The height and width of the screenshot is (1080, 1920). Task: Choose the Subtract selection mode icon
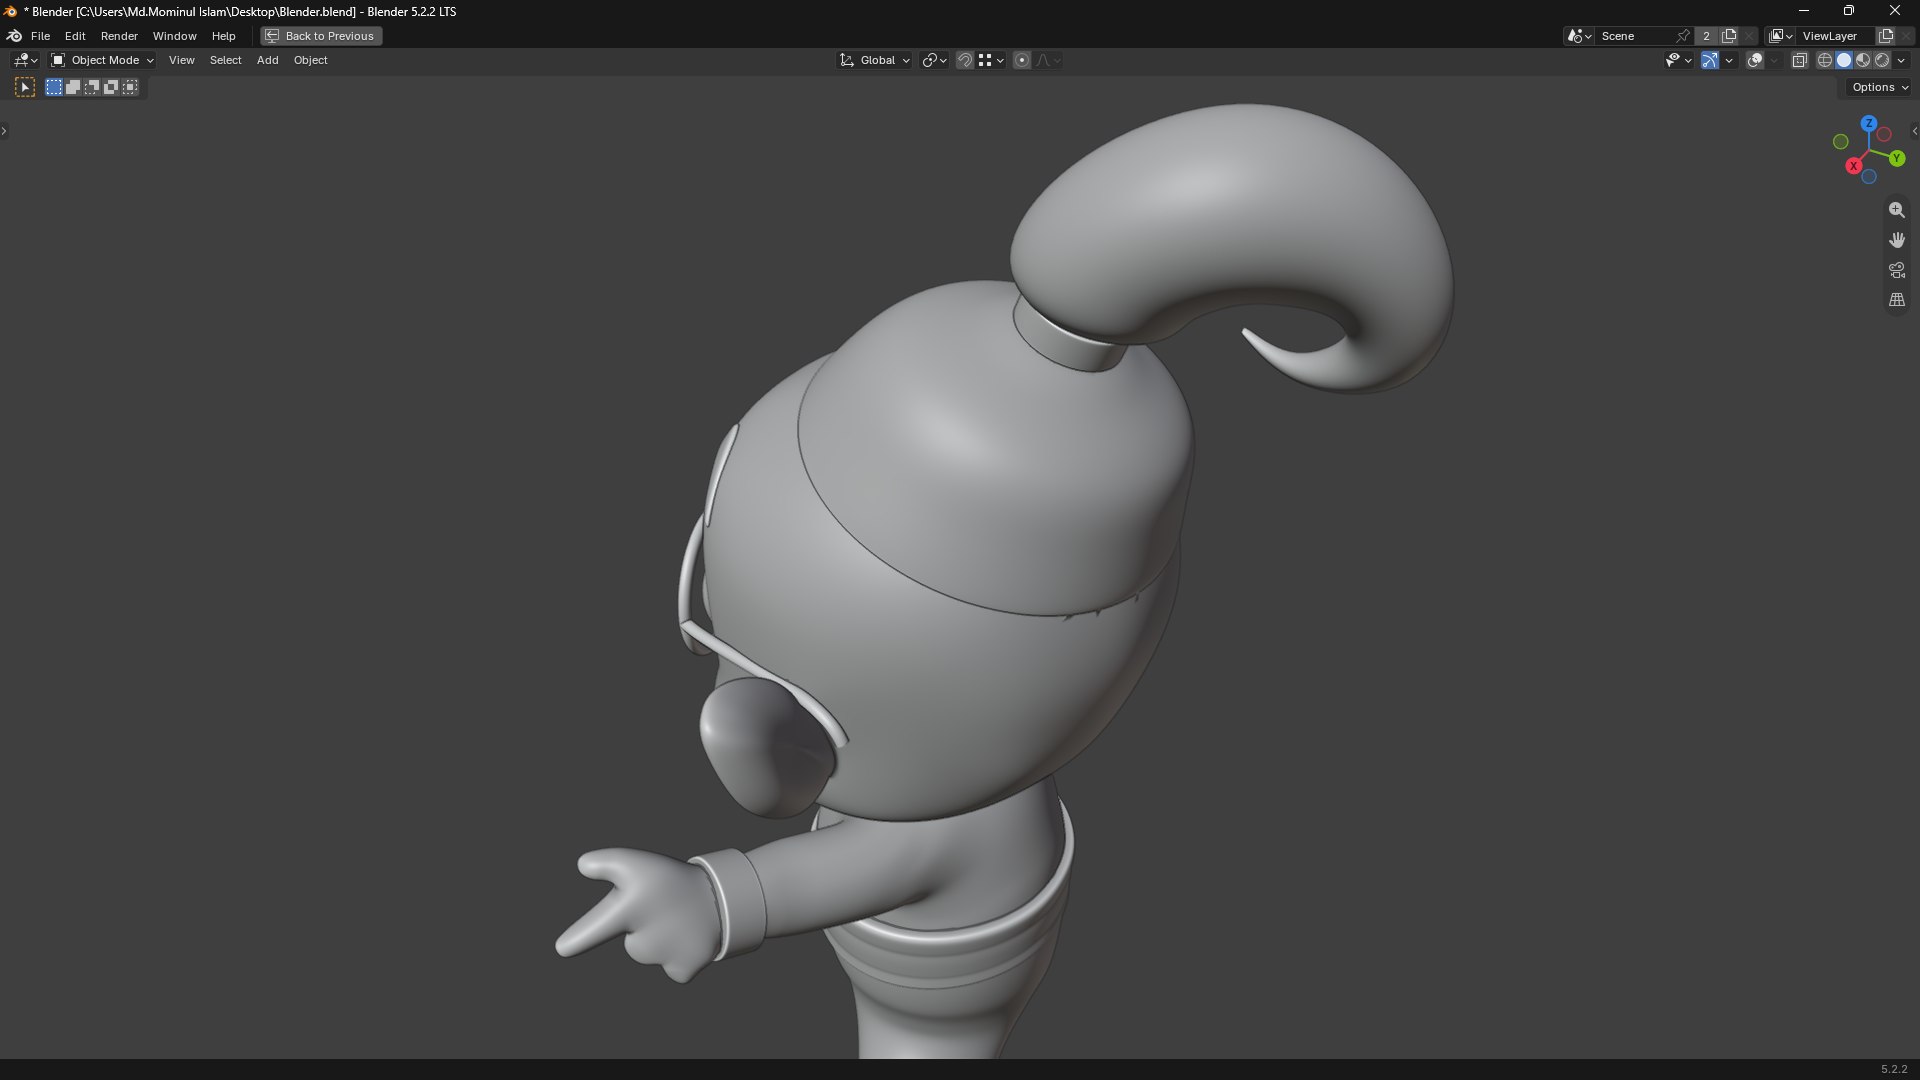click(92, 88)
